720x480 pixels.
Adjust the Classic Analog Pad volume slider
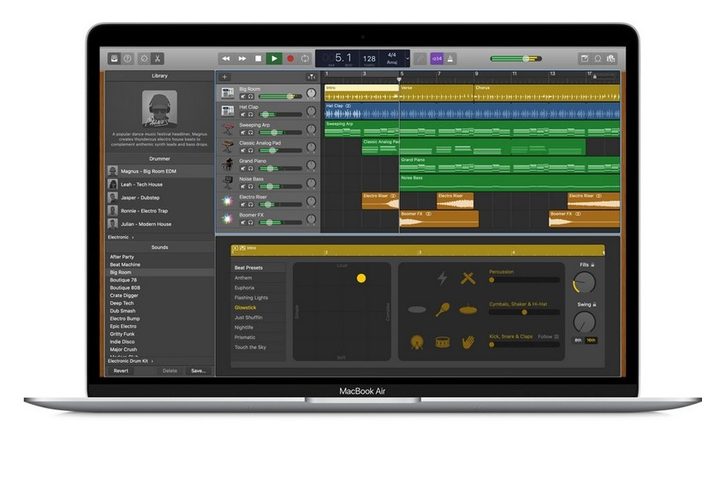point(280,150)
